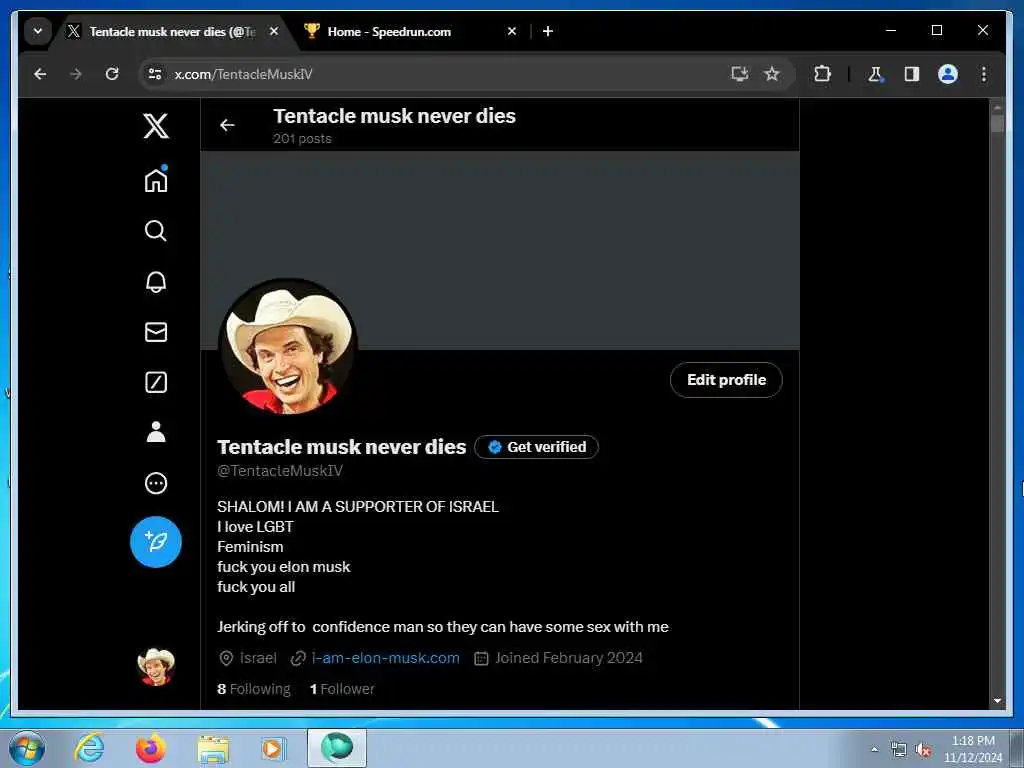The image size is (1024, 768).
Task: Go back using profile header arrow
Action: coord(227,125)
